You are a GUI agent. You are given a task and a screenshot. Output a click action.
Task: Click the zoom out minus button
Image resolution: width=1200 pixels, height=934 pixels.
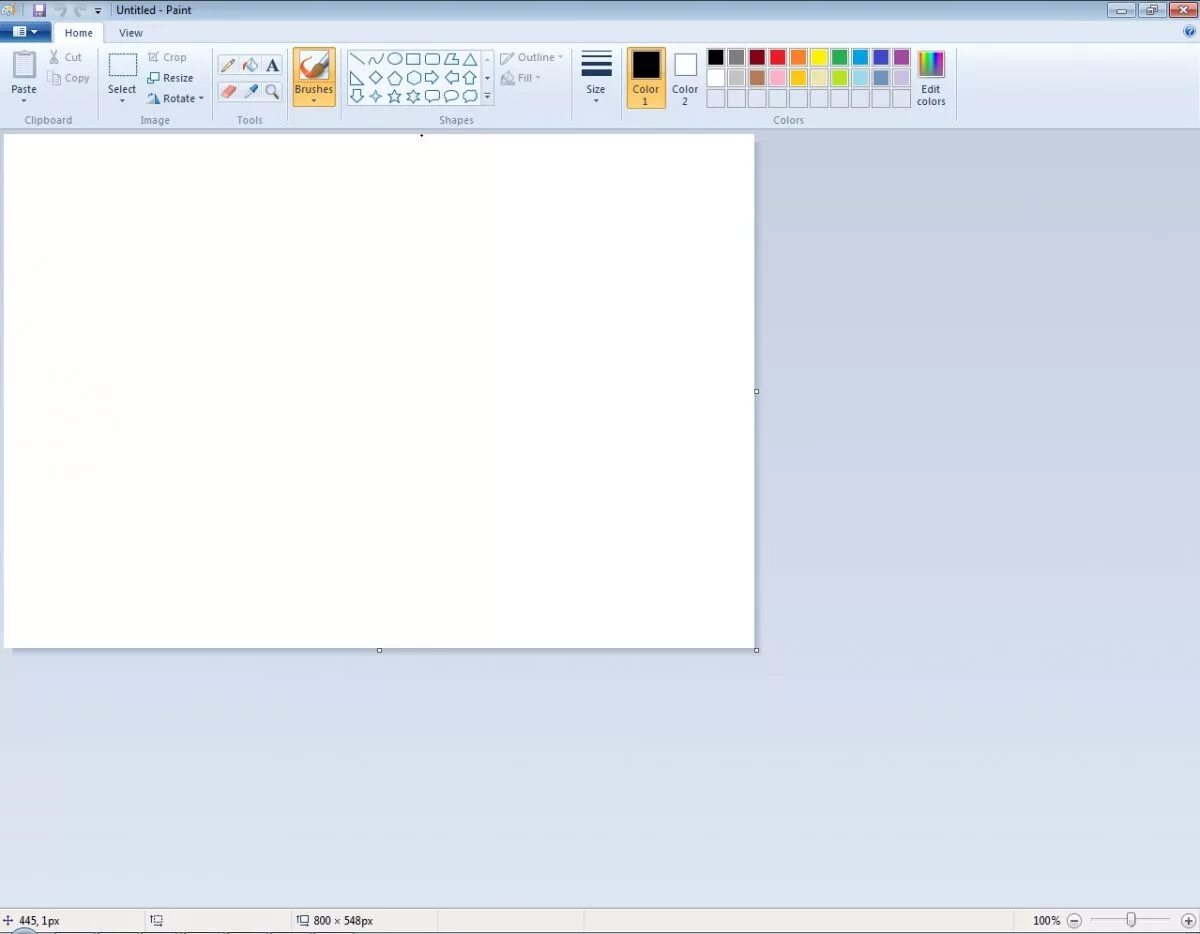[x=1074, y=920]
